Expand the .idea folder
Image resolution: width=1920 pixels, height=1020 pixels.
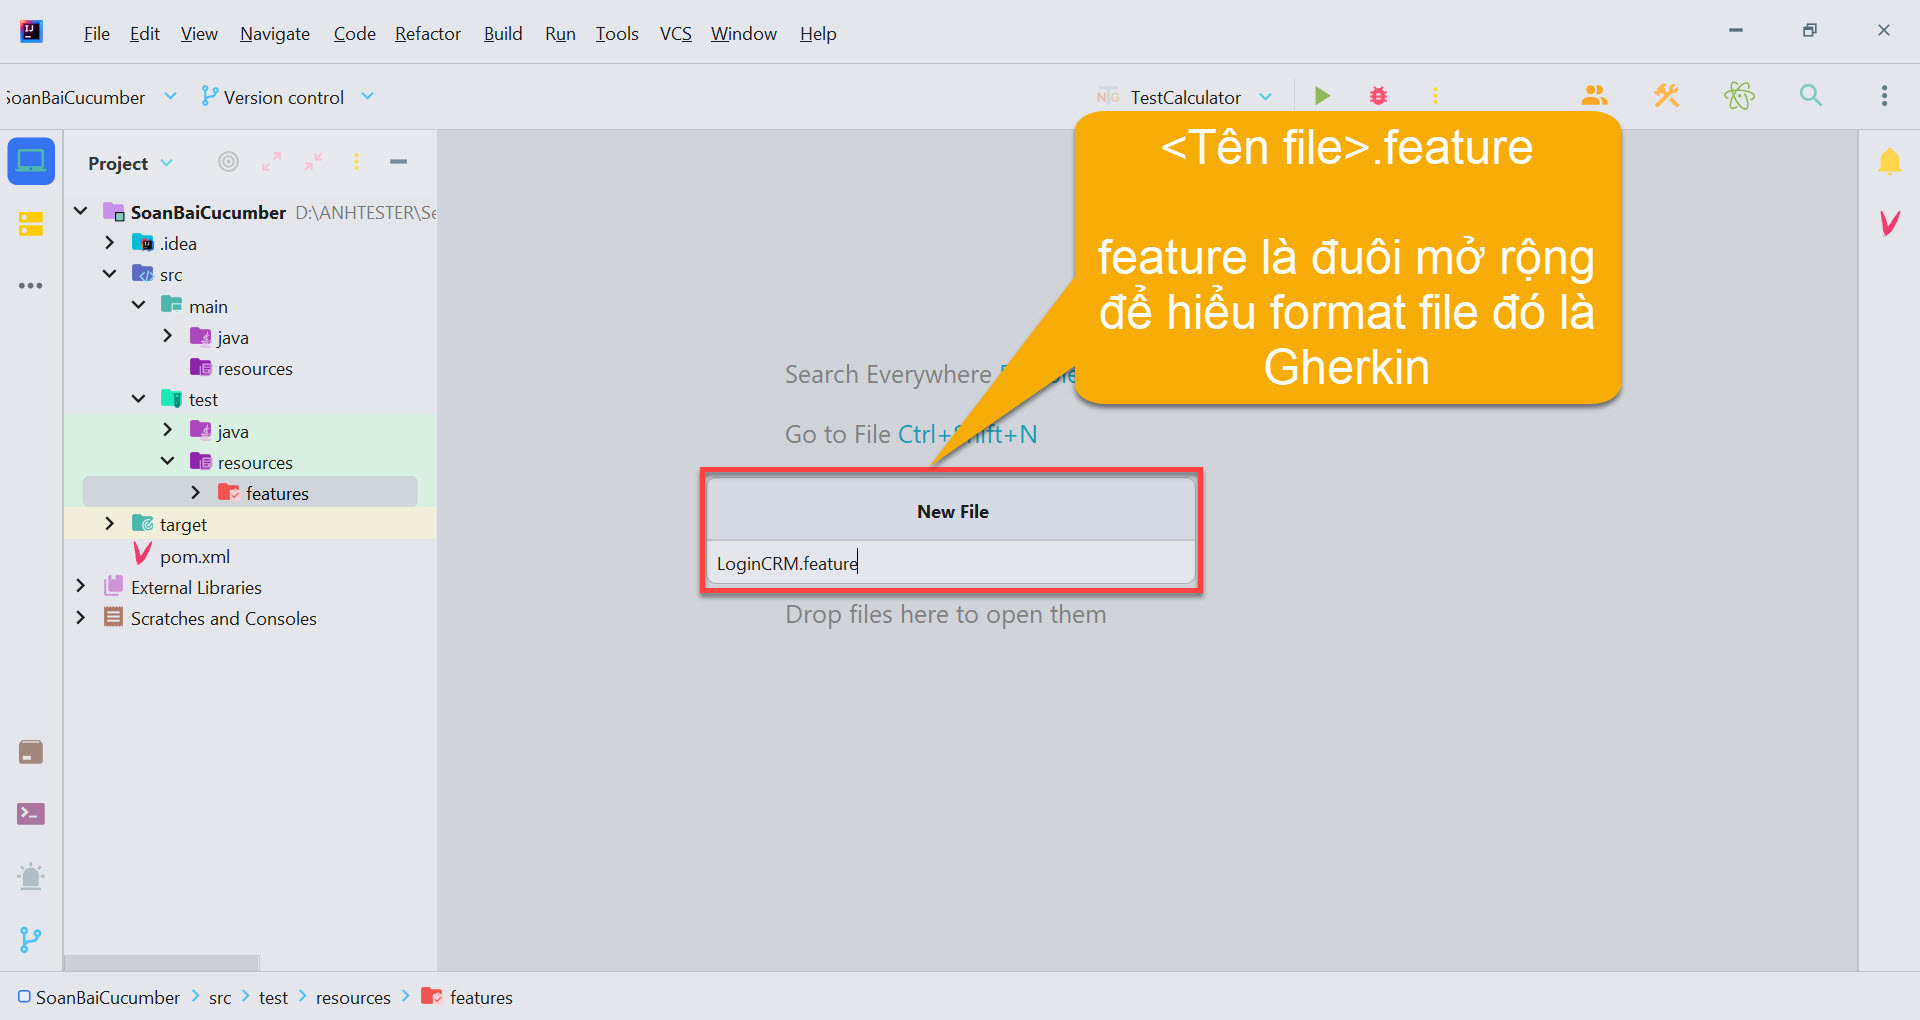click(110, 243)
